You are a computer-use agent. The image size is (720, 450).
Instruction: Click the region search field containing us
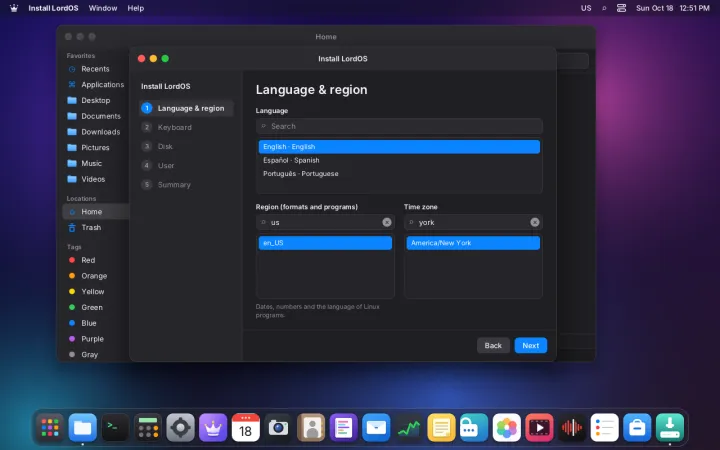coord(325,222)
